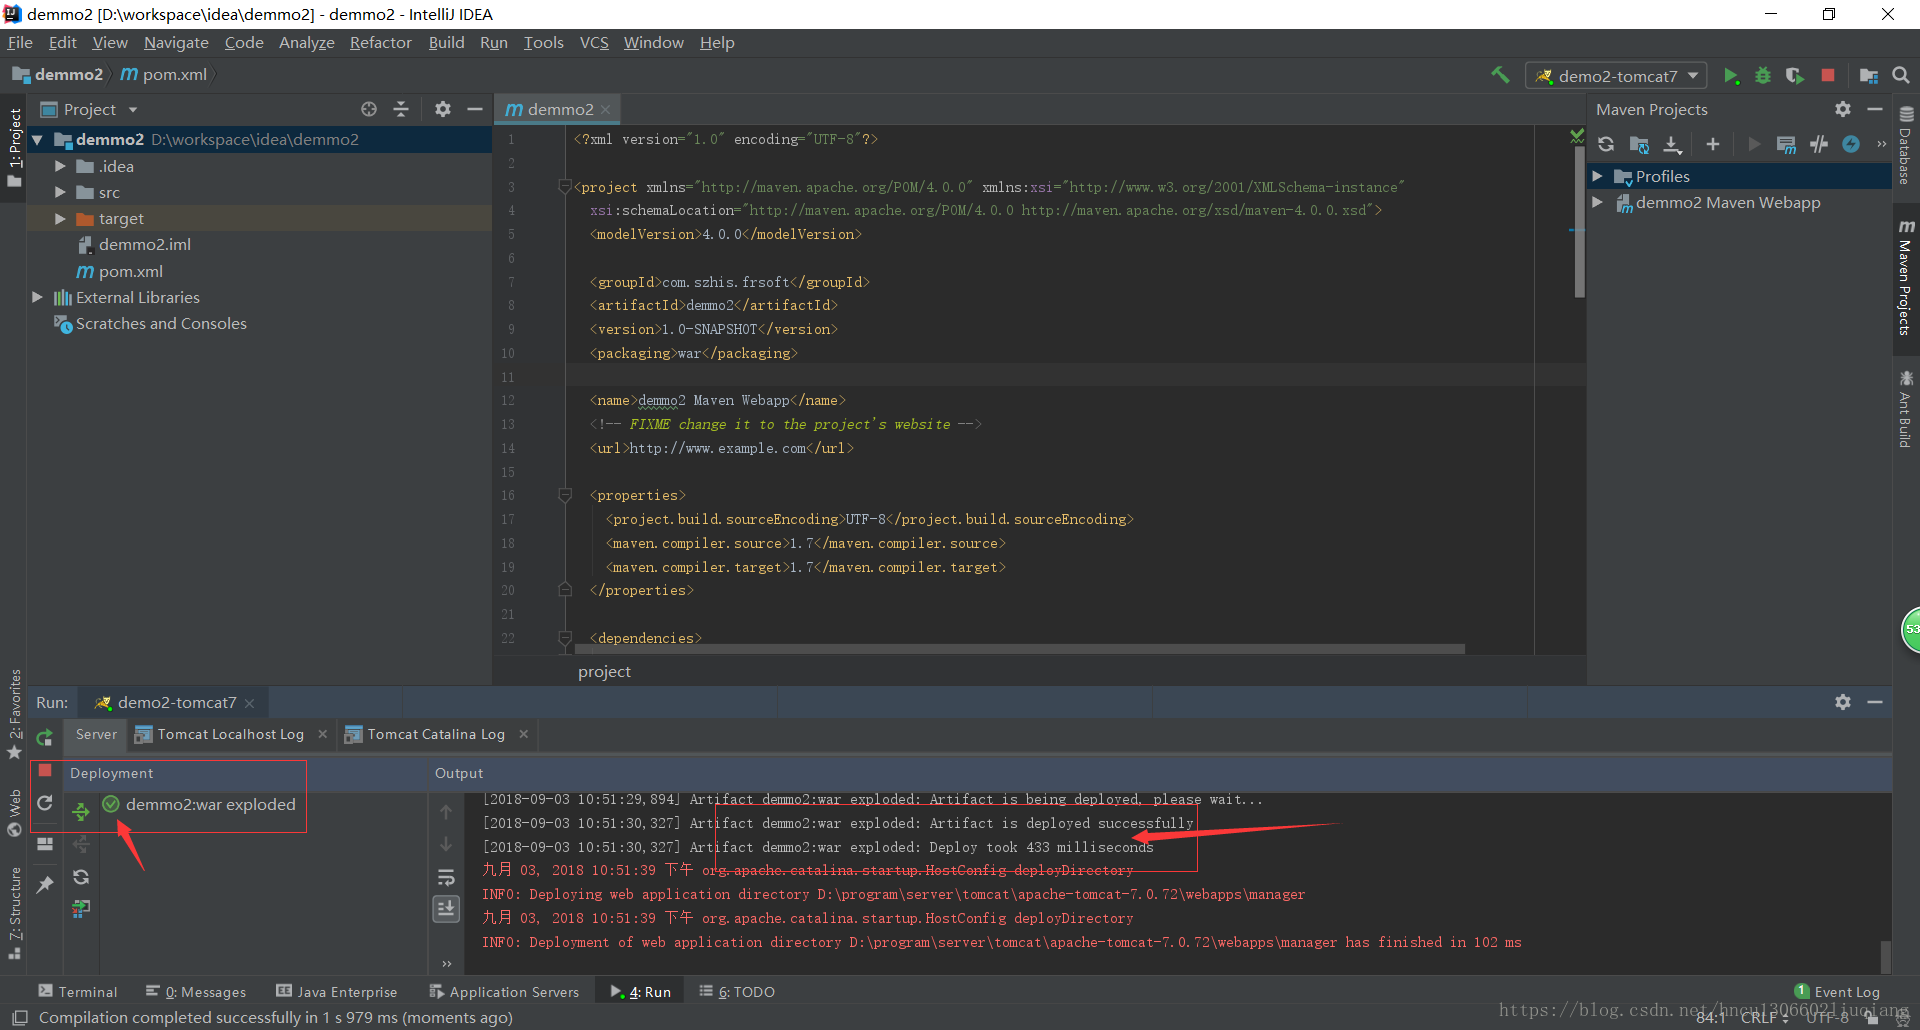Stop server in Run panel red square
Viewport: 1920px width, 1030px height.
point(45,771)
